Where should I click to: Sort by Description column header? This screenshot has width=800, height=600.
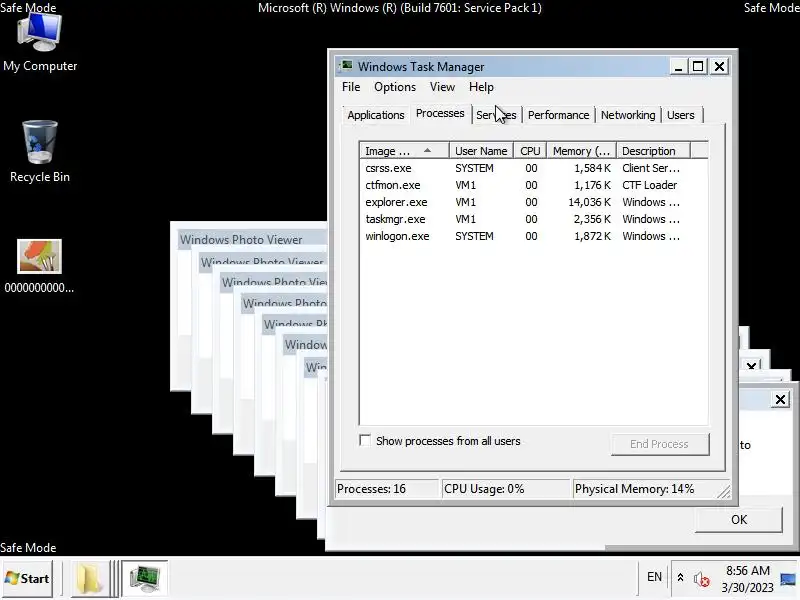653,151
